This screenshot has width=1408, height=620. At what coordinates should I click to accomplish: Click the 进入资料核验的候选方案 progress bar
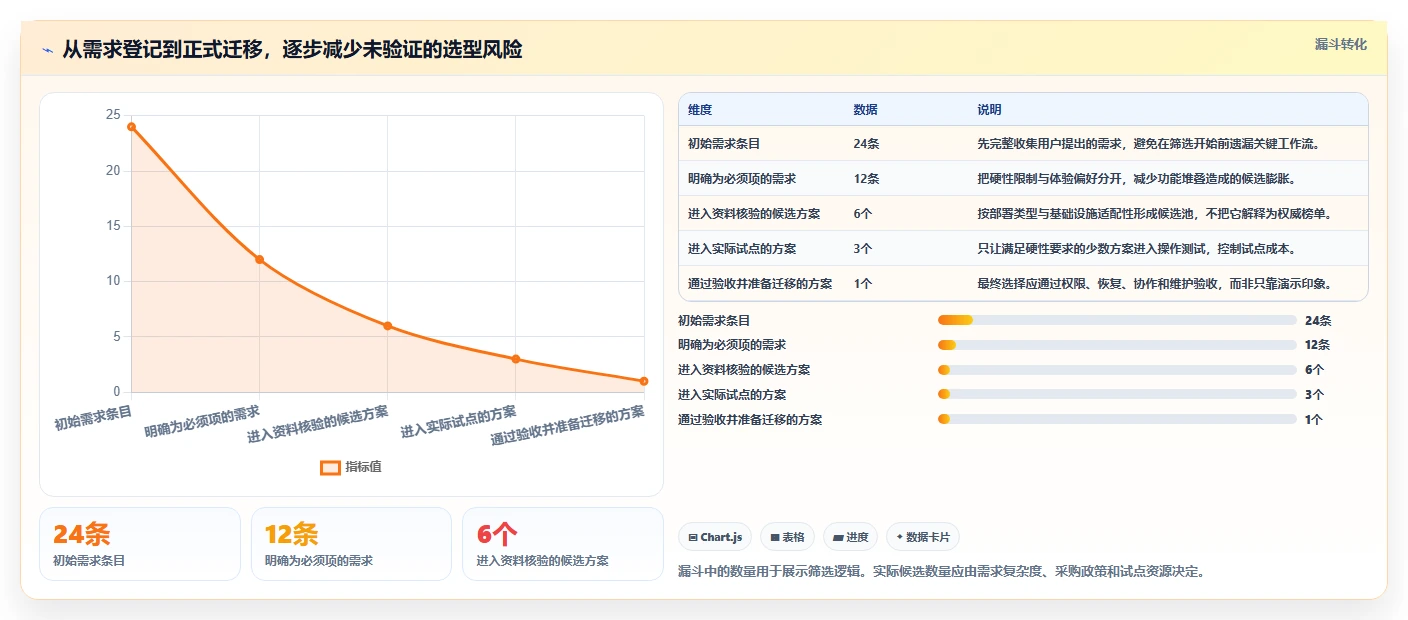click(x=1117, y=370)
